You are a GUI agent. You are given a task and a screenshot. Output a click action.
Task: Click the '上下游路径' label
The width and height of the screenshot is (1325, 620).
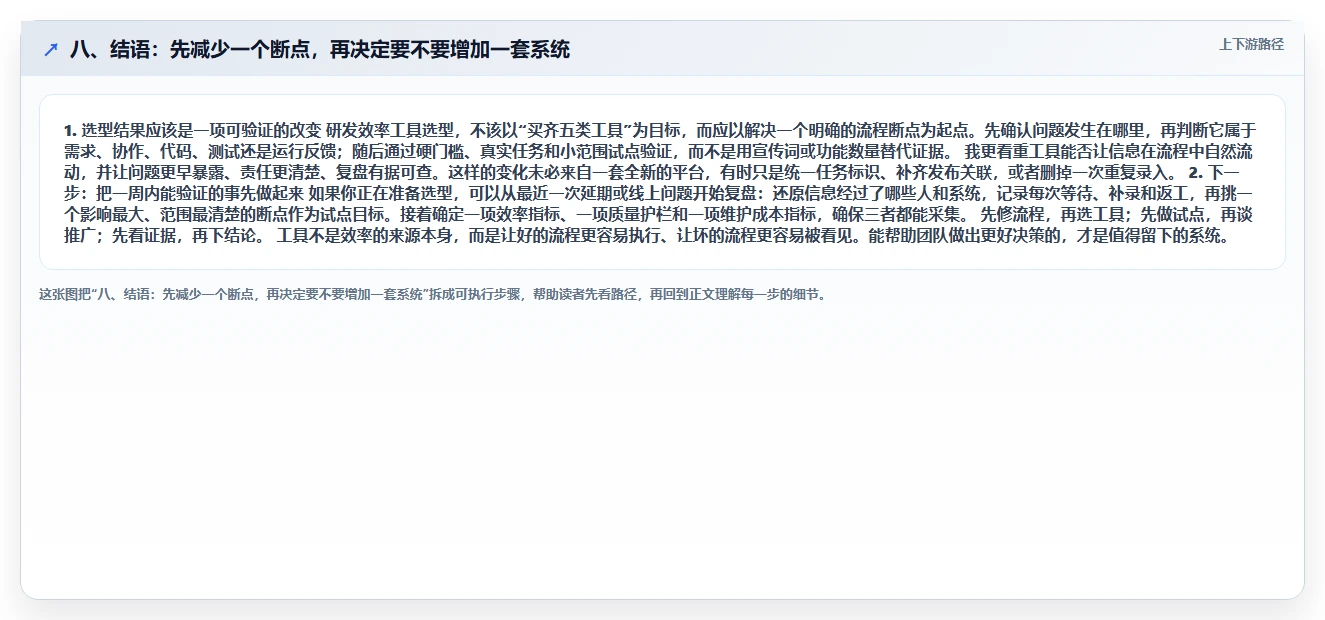(1251, 44)
